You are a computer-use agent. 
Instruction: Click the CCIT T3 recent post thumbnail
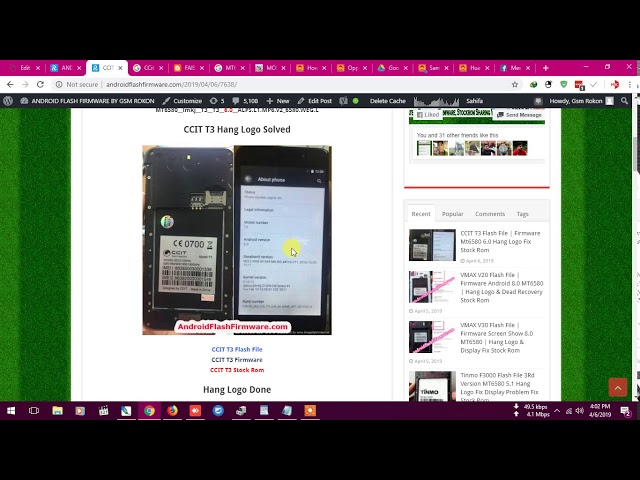coord(432,245)
